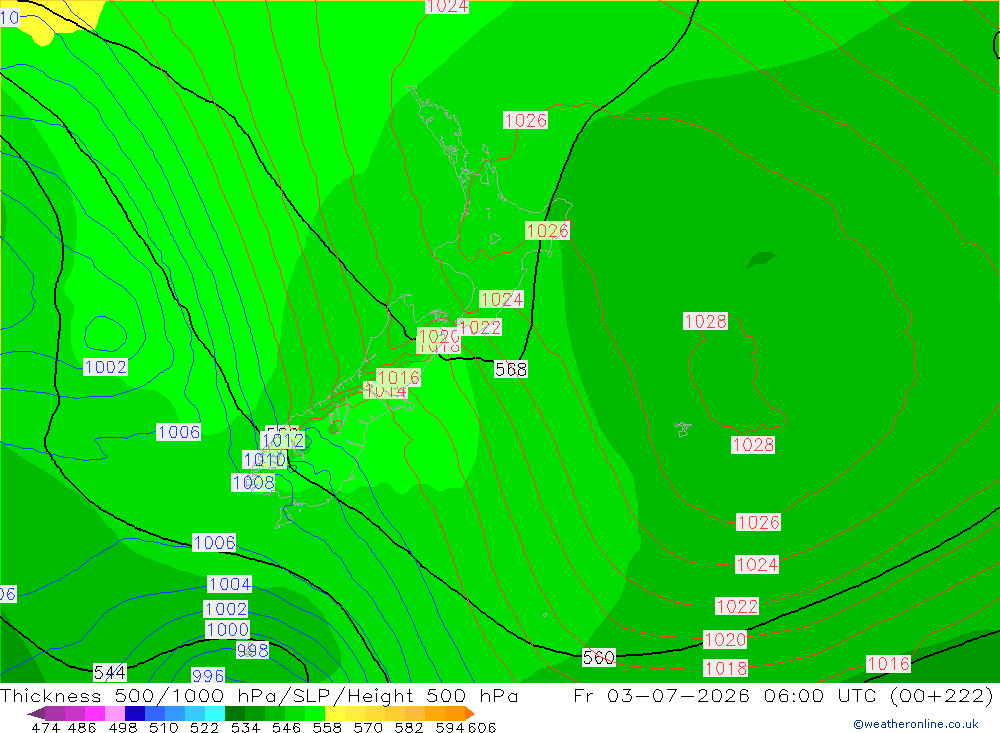Click the blue 1000 isobar label
1000x733 pixels.
coord(227,630)
